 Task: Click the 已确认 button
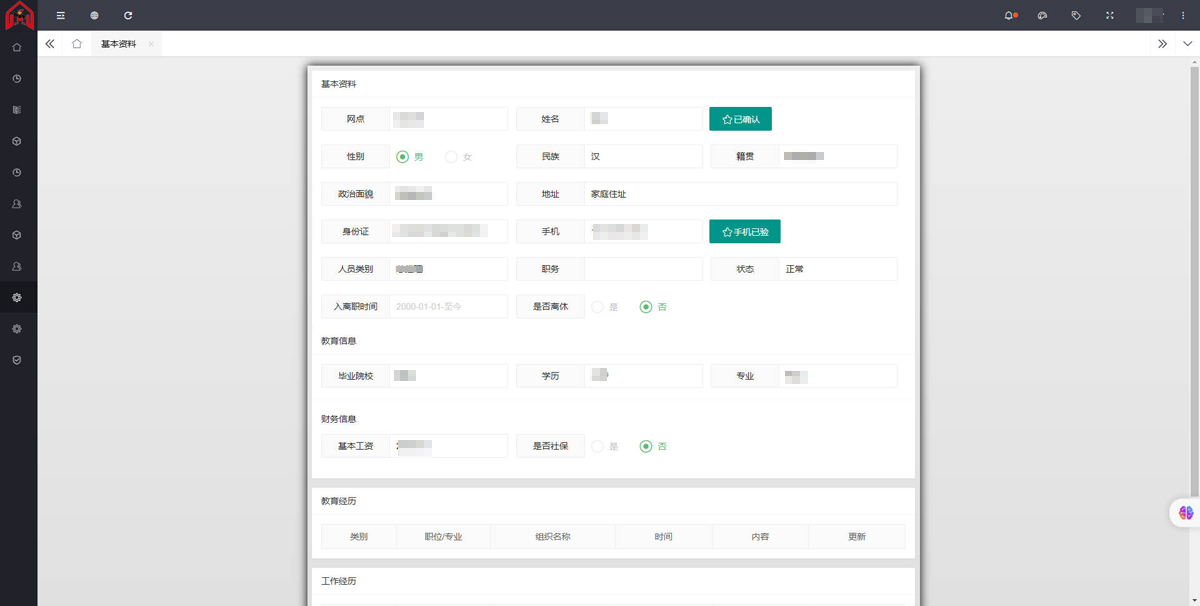pyautogui.click(x=740, y=119)
